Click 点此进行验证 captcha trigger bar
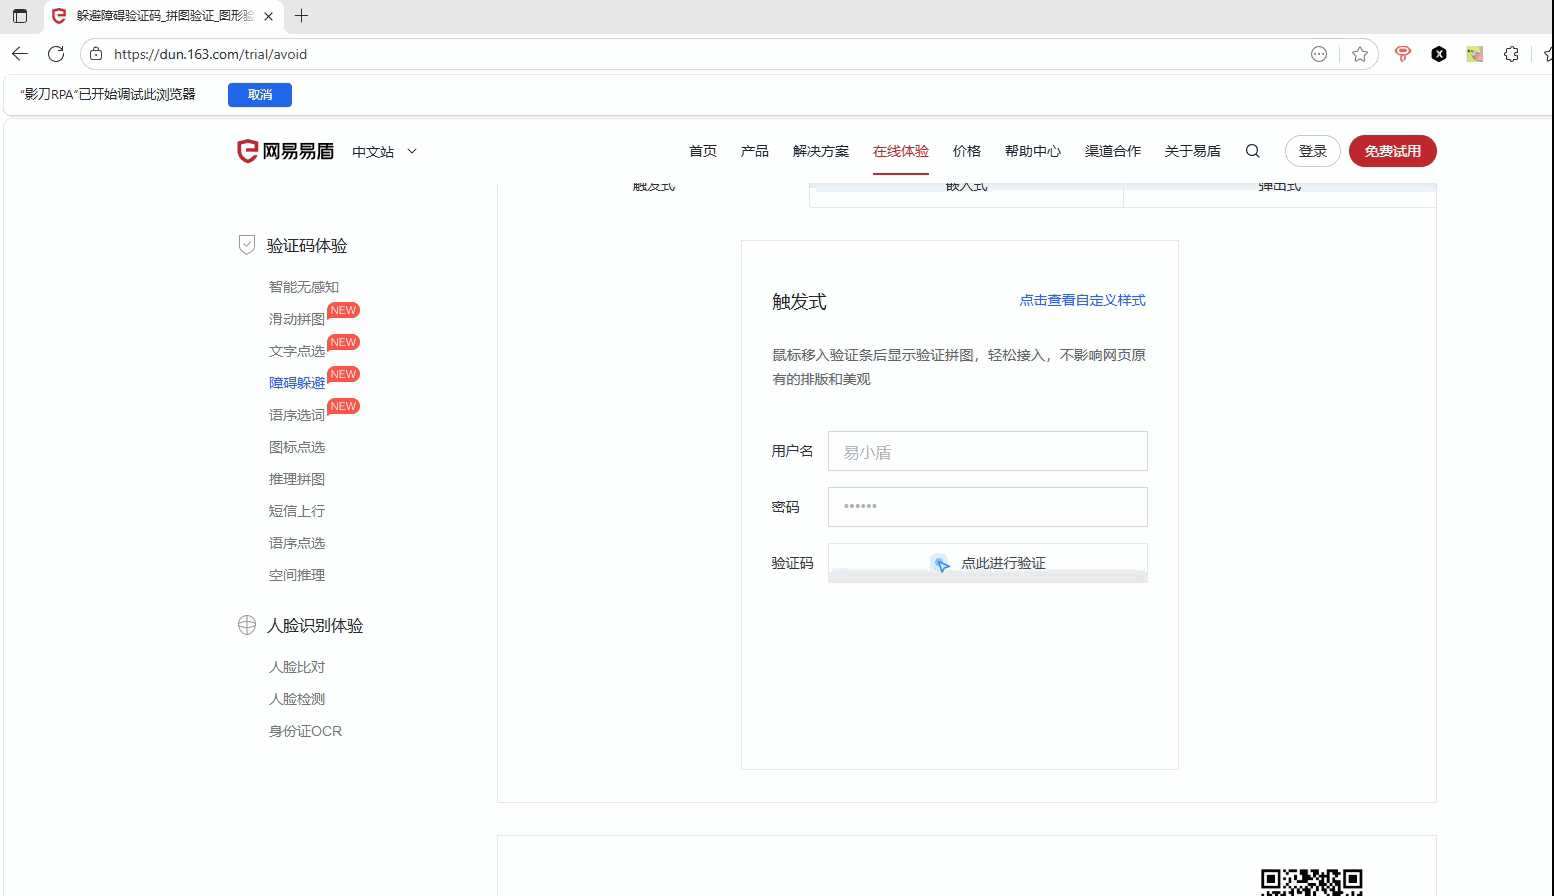This screenshot has width=1554, height=896. (987, 563)
